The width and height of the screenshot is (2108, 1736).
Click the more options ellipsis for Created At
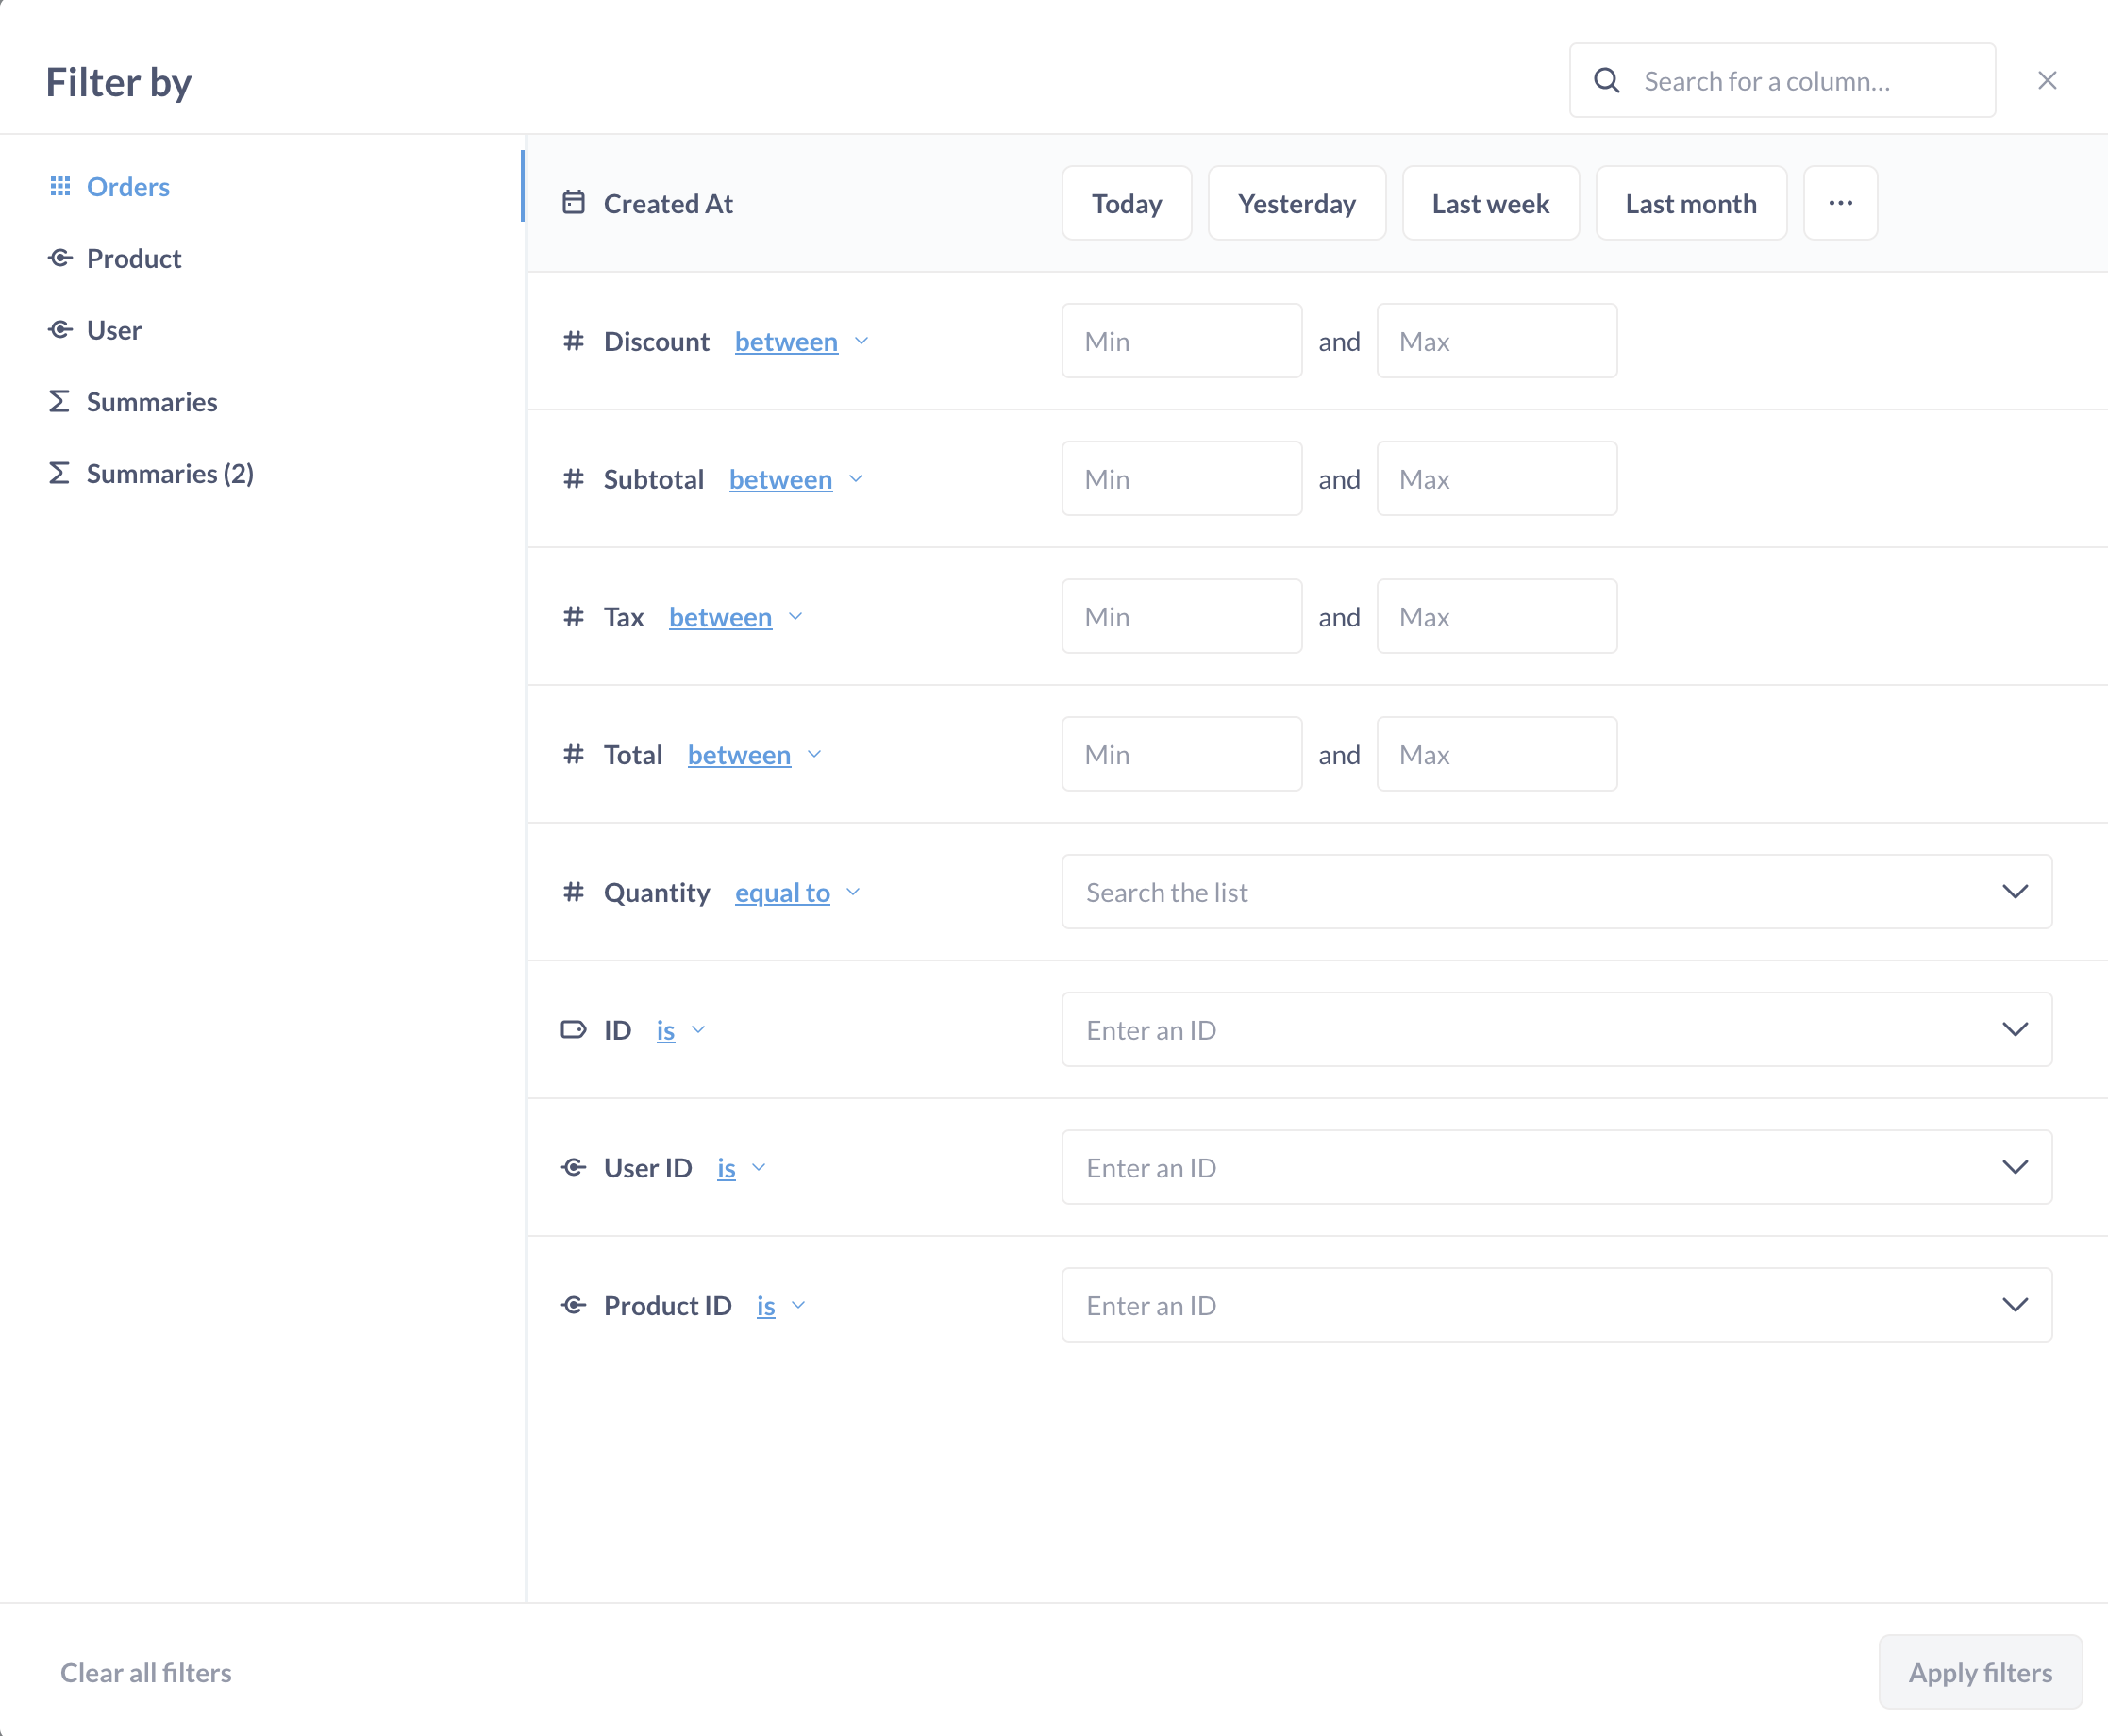coord(1840,203)
